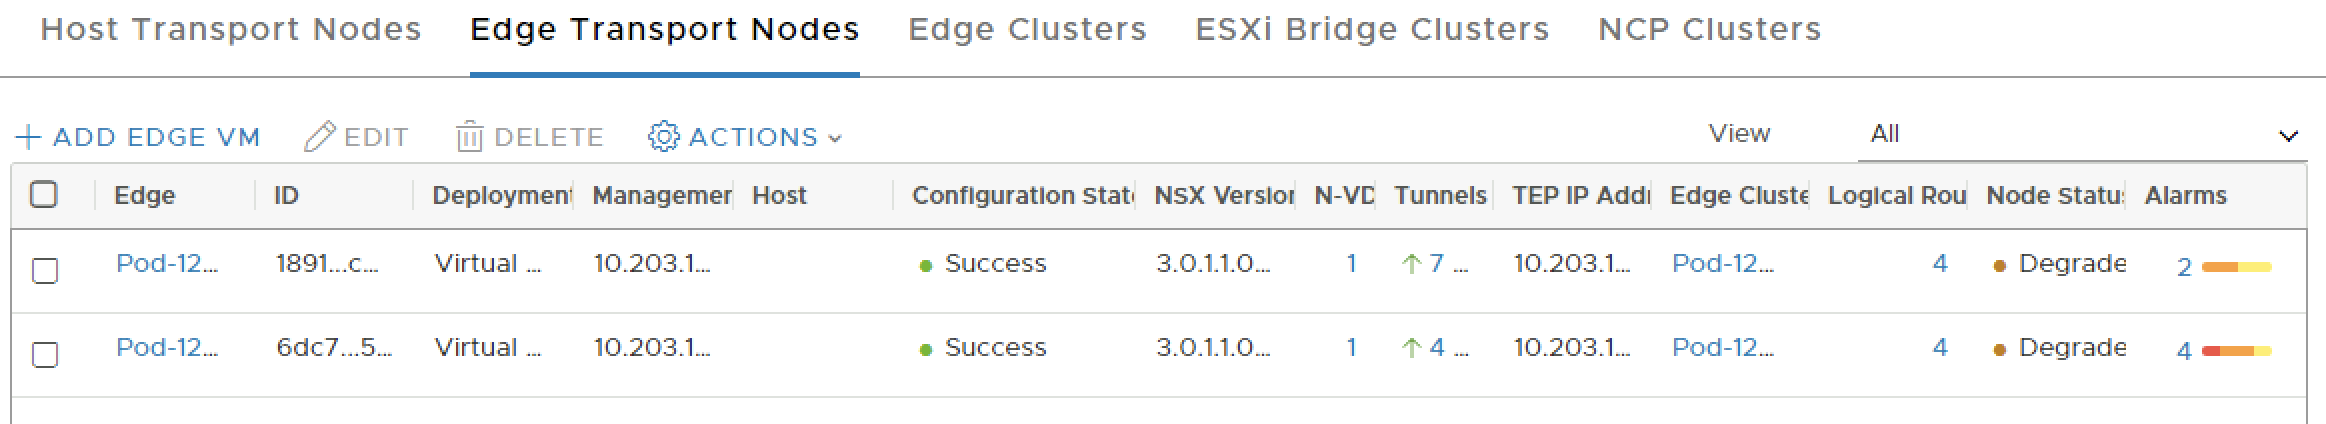Image resolution: width=2326 pixels, height=424 pixels.
Task: Click the pencil Edit icon
Action: point(319,137)
